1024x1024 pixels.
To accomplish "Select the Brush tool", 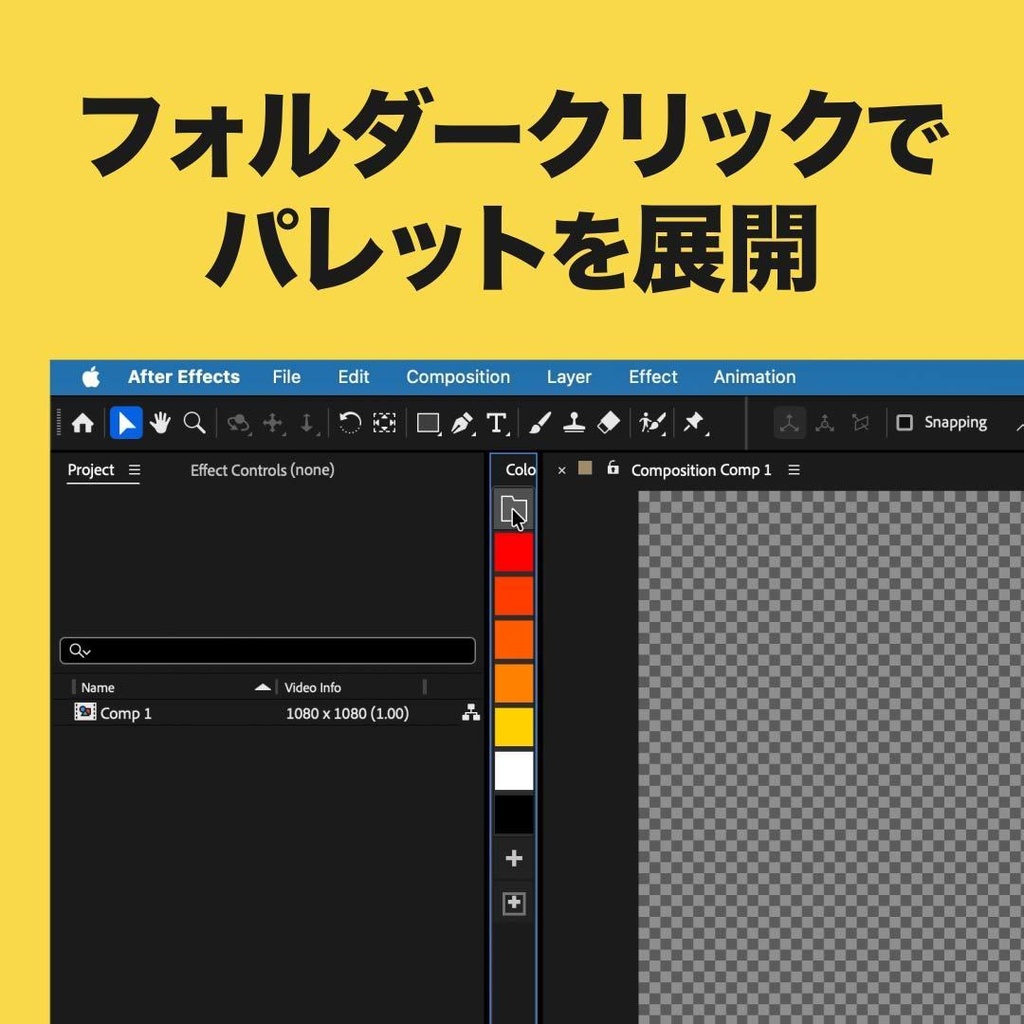I will point(540,422).
